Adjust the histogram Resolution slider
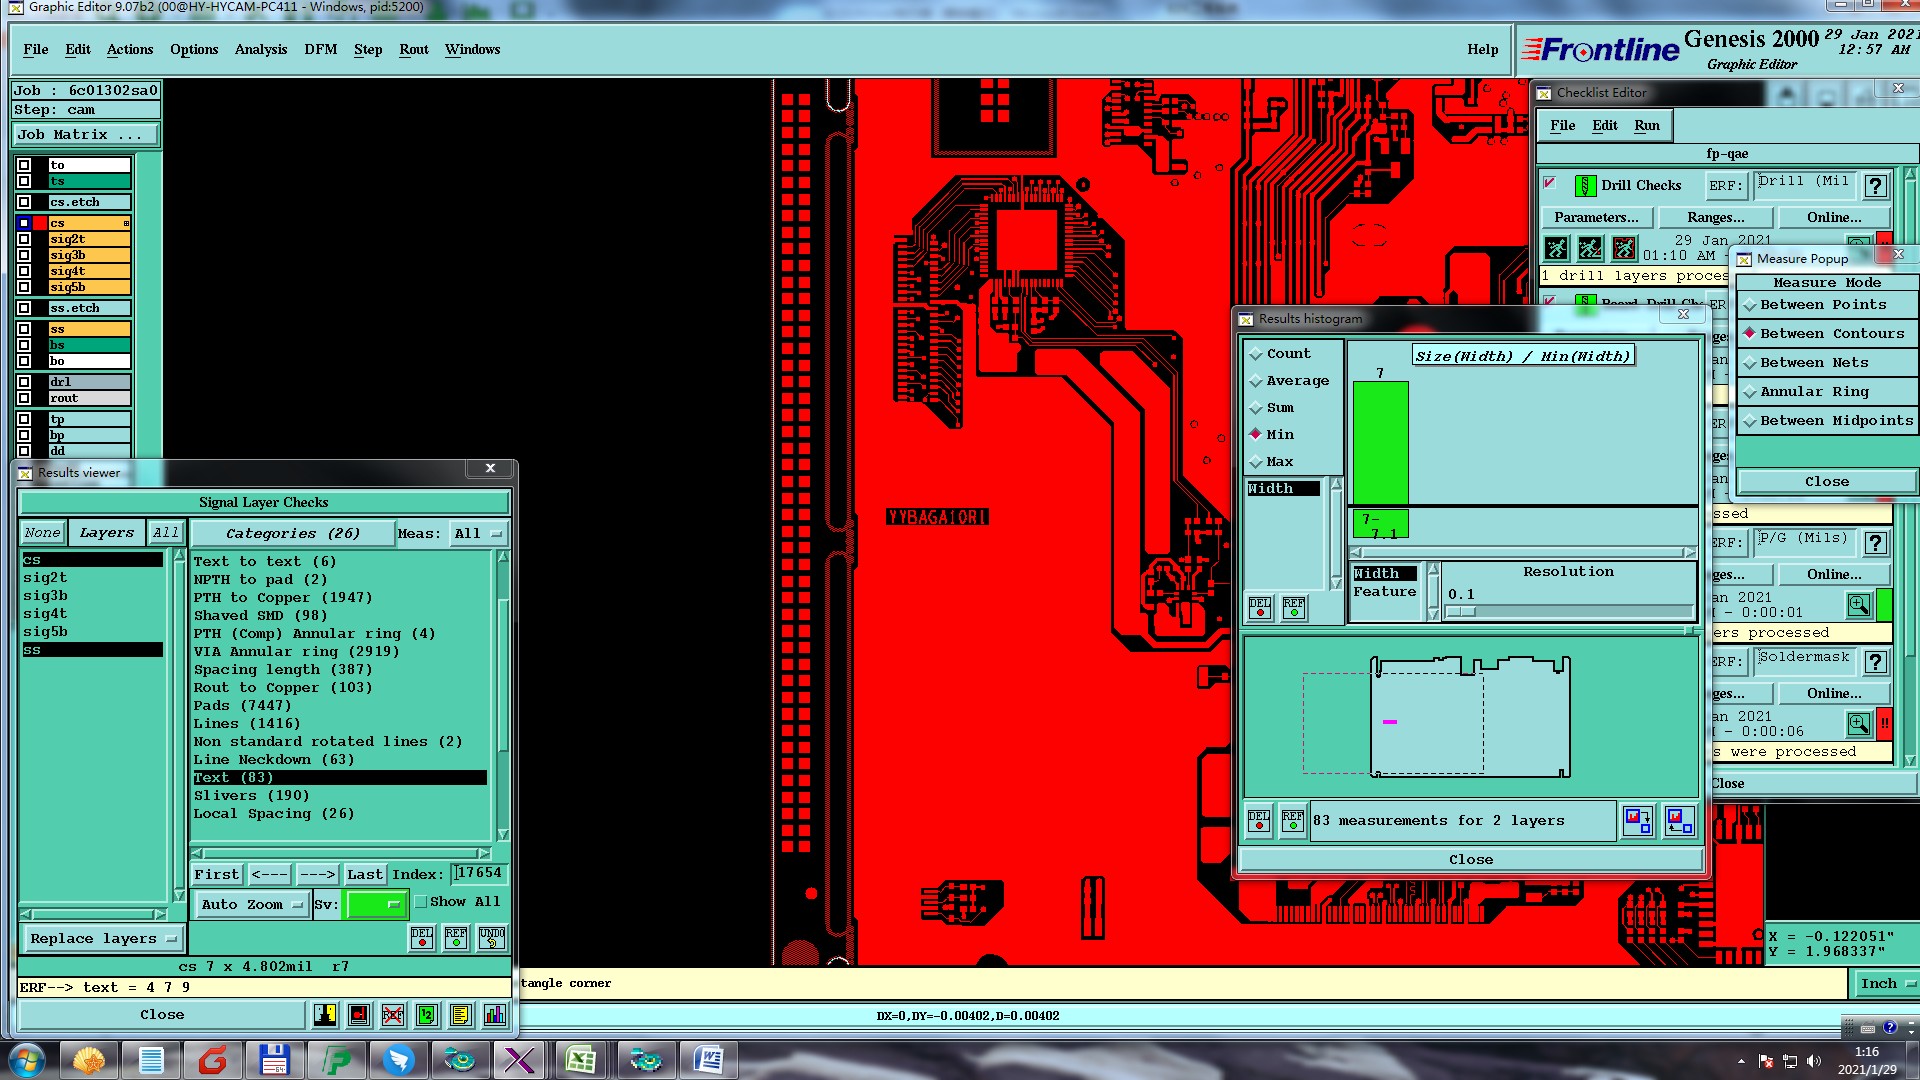Image resolution: width=1920 pixels, height=1080 pixels. click(1462, 611)
